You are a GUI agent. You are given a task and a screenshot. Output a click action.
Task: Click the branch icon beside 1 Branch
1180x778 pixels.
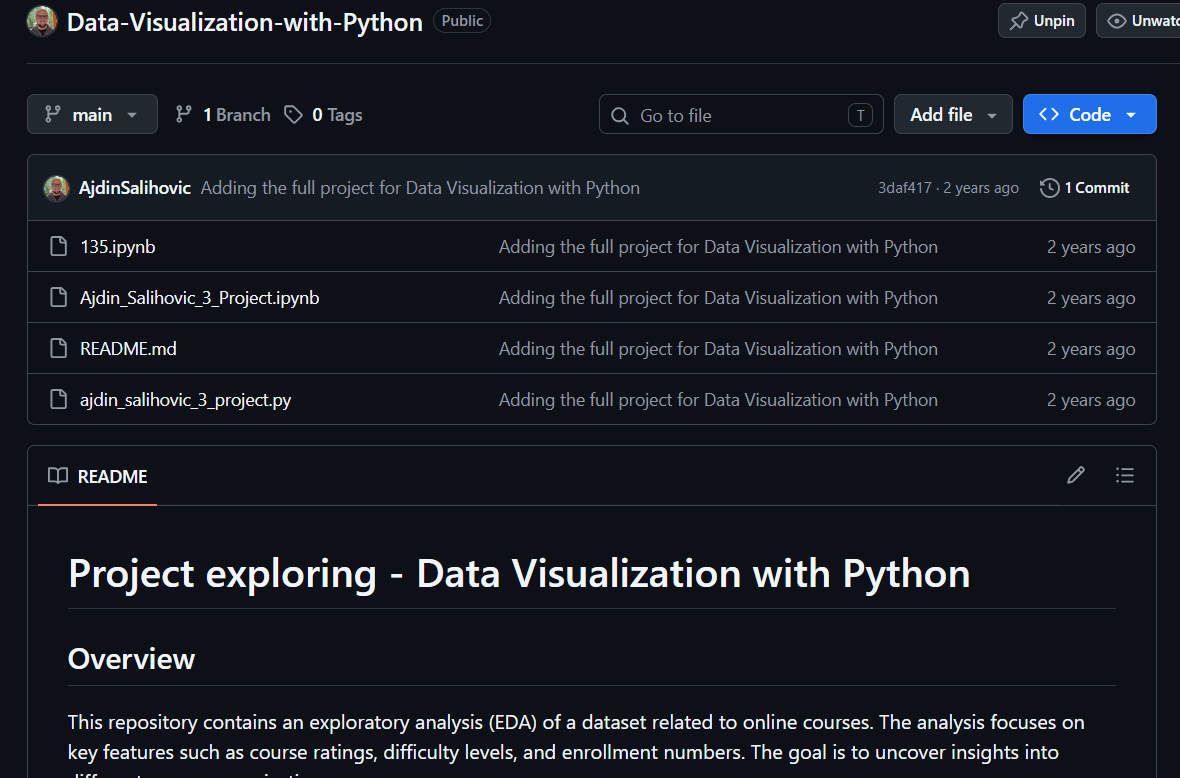[x=184, y=114]
